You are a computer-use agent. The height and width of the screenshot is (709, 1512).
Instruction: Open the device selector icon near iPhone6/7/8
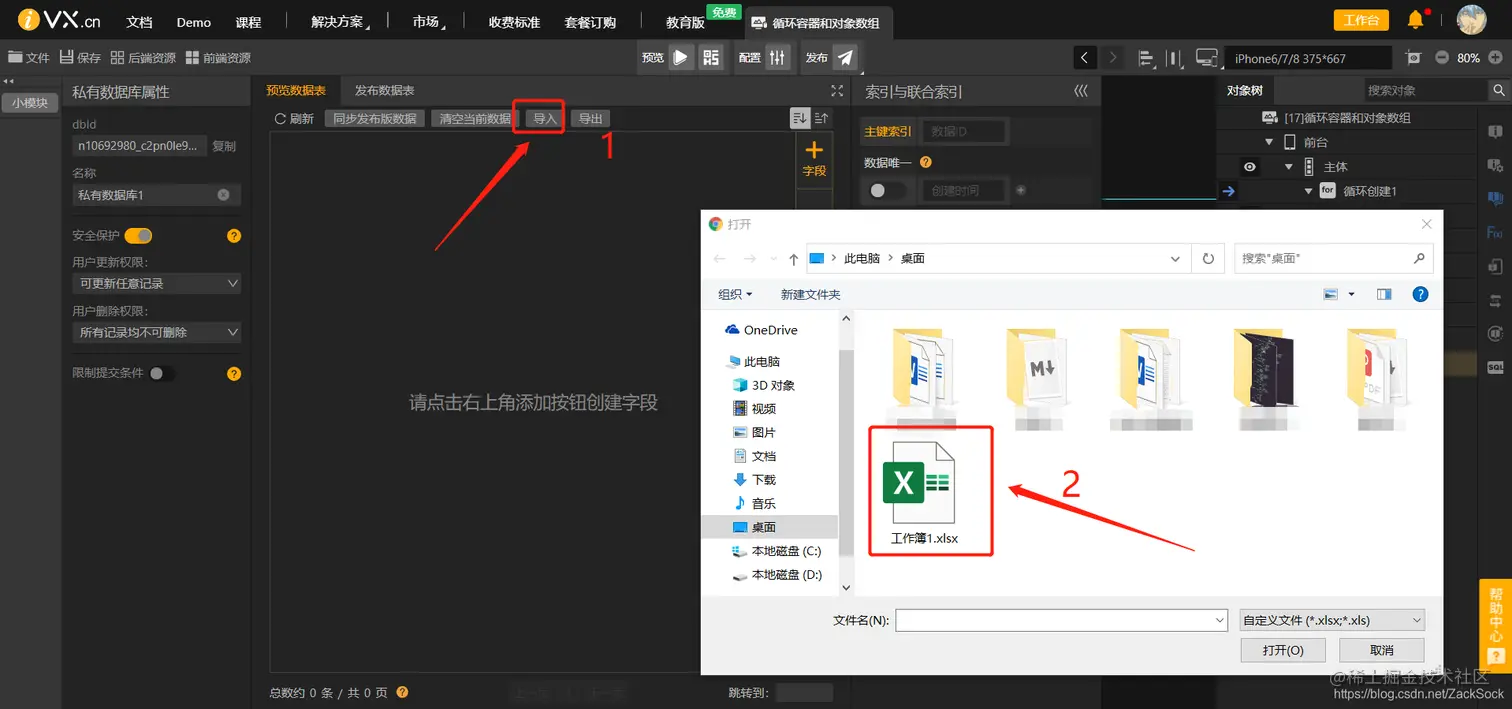coord(1206,57)
